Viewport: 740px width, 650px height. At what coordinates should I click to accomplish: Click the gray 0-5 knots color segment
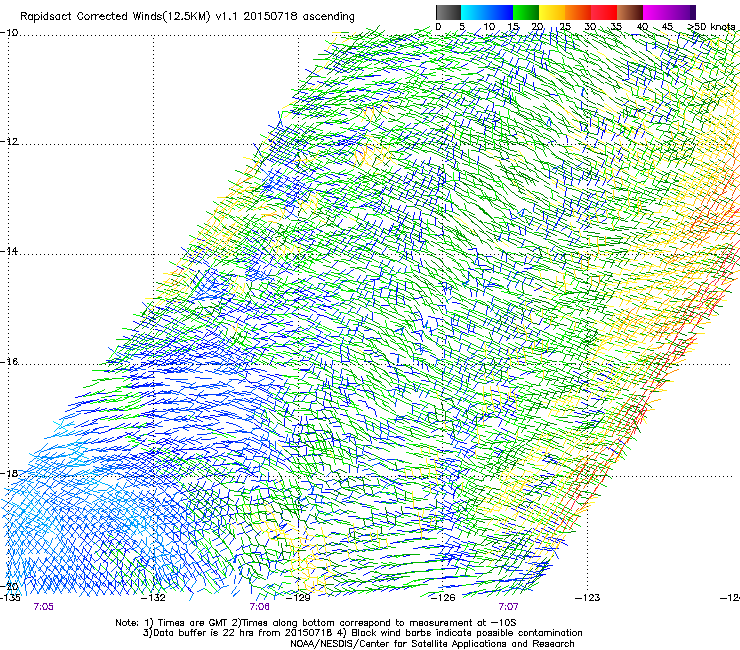[x=448, y=12]
